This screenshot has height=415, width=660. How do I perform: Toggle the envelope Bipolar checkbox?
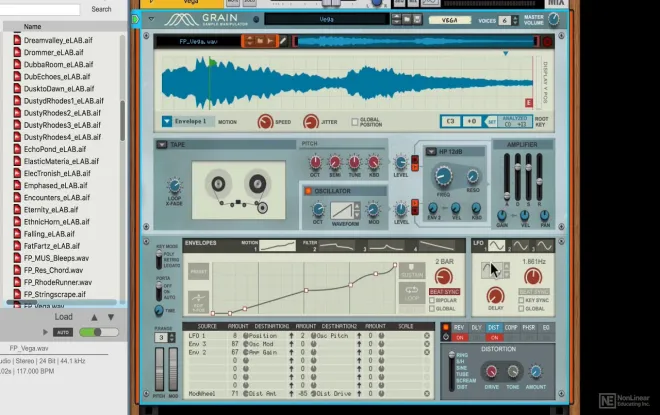pos(432,300)
